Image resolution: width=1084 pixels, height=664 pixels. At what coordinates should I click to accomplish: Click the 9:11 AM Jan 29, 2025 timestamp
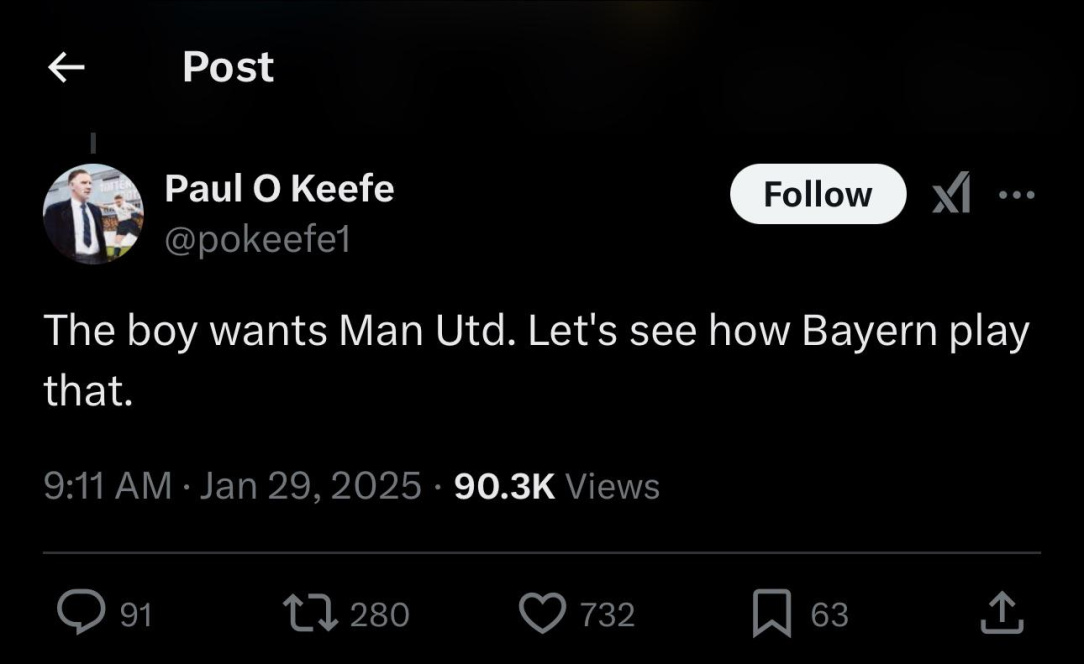tap(232, 486)
